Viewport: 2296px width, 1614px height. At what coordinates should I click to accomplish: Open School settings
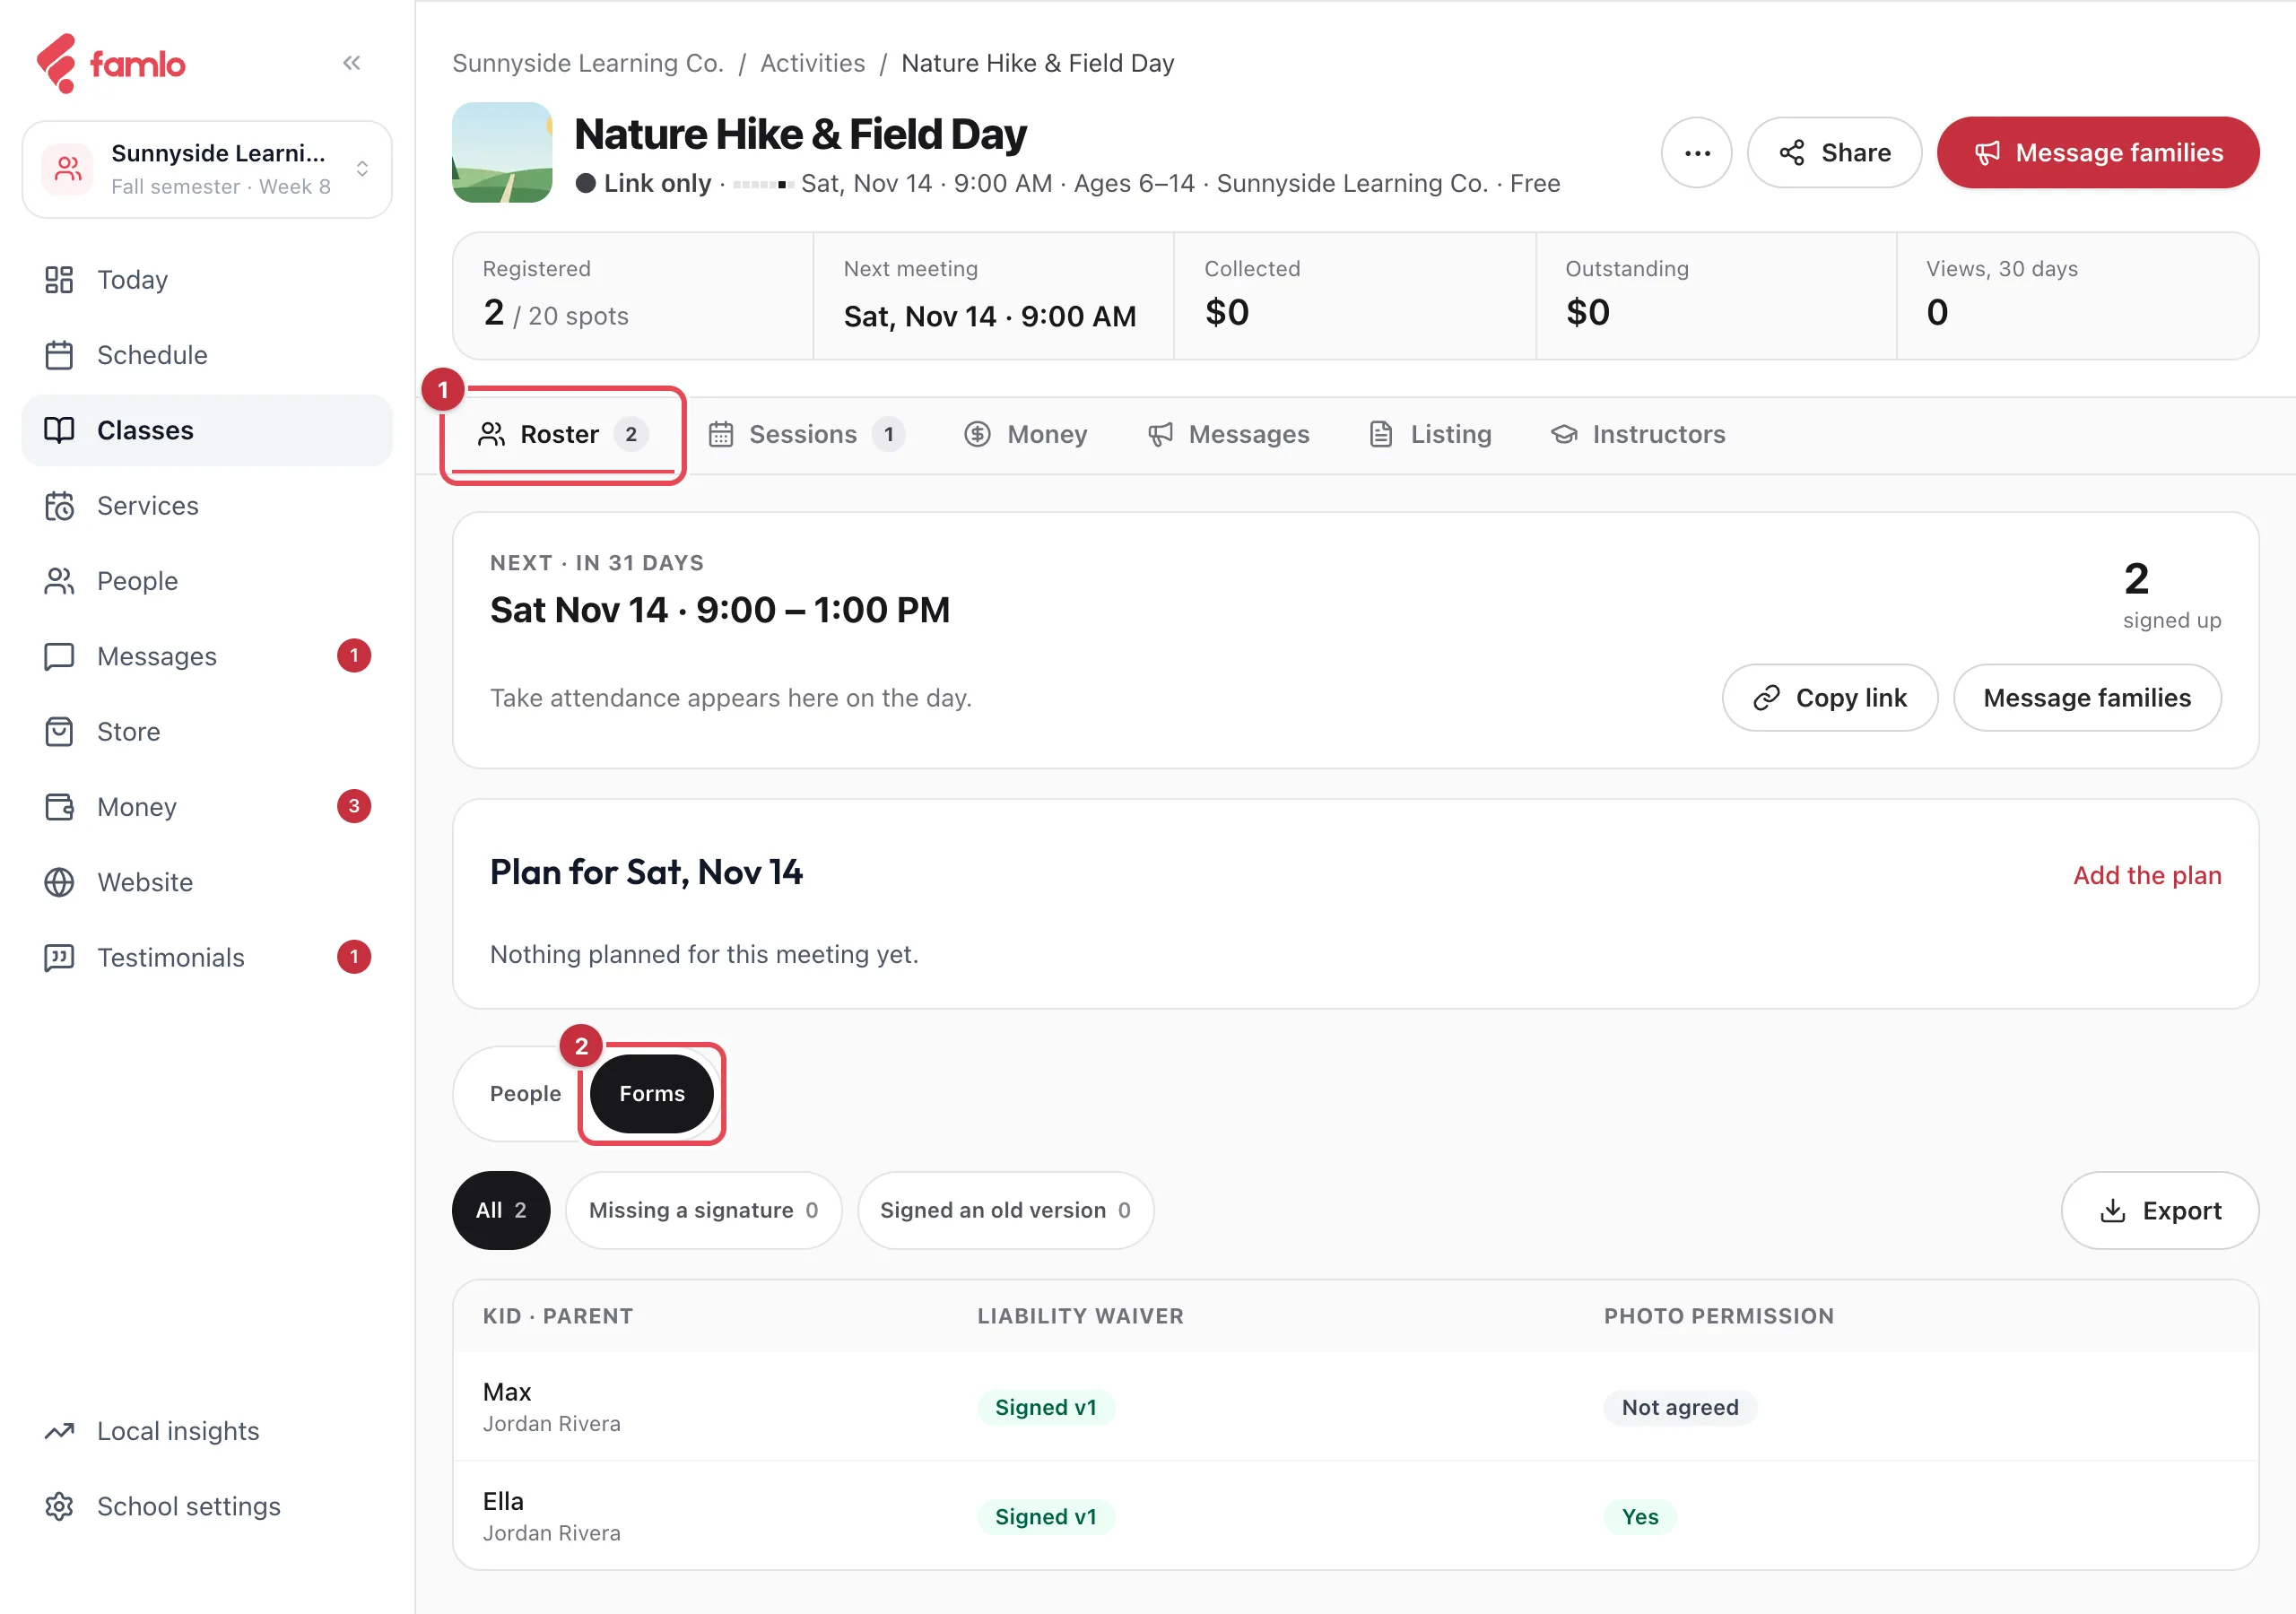tap(207, 1506)
